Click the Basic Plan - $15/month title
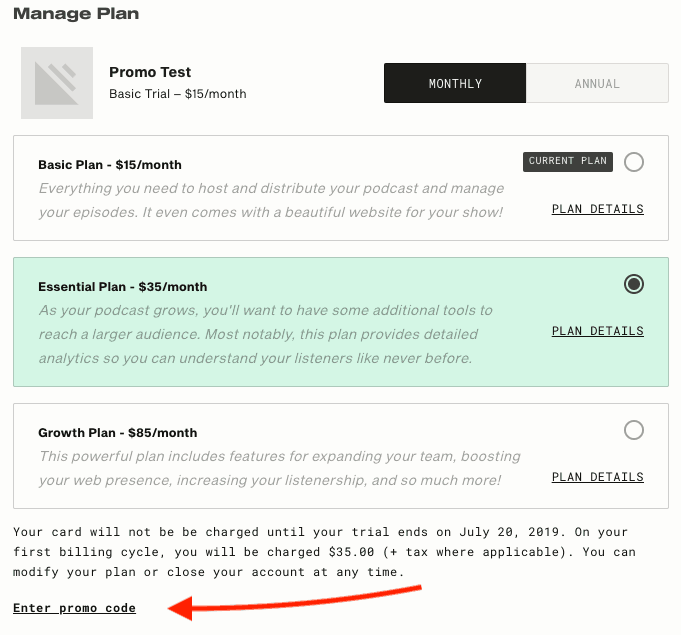This screenshot has height=635, width=681. tap(110, 165)
